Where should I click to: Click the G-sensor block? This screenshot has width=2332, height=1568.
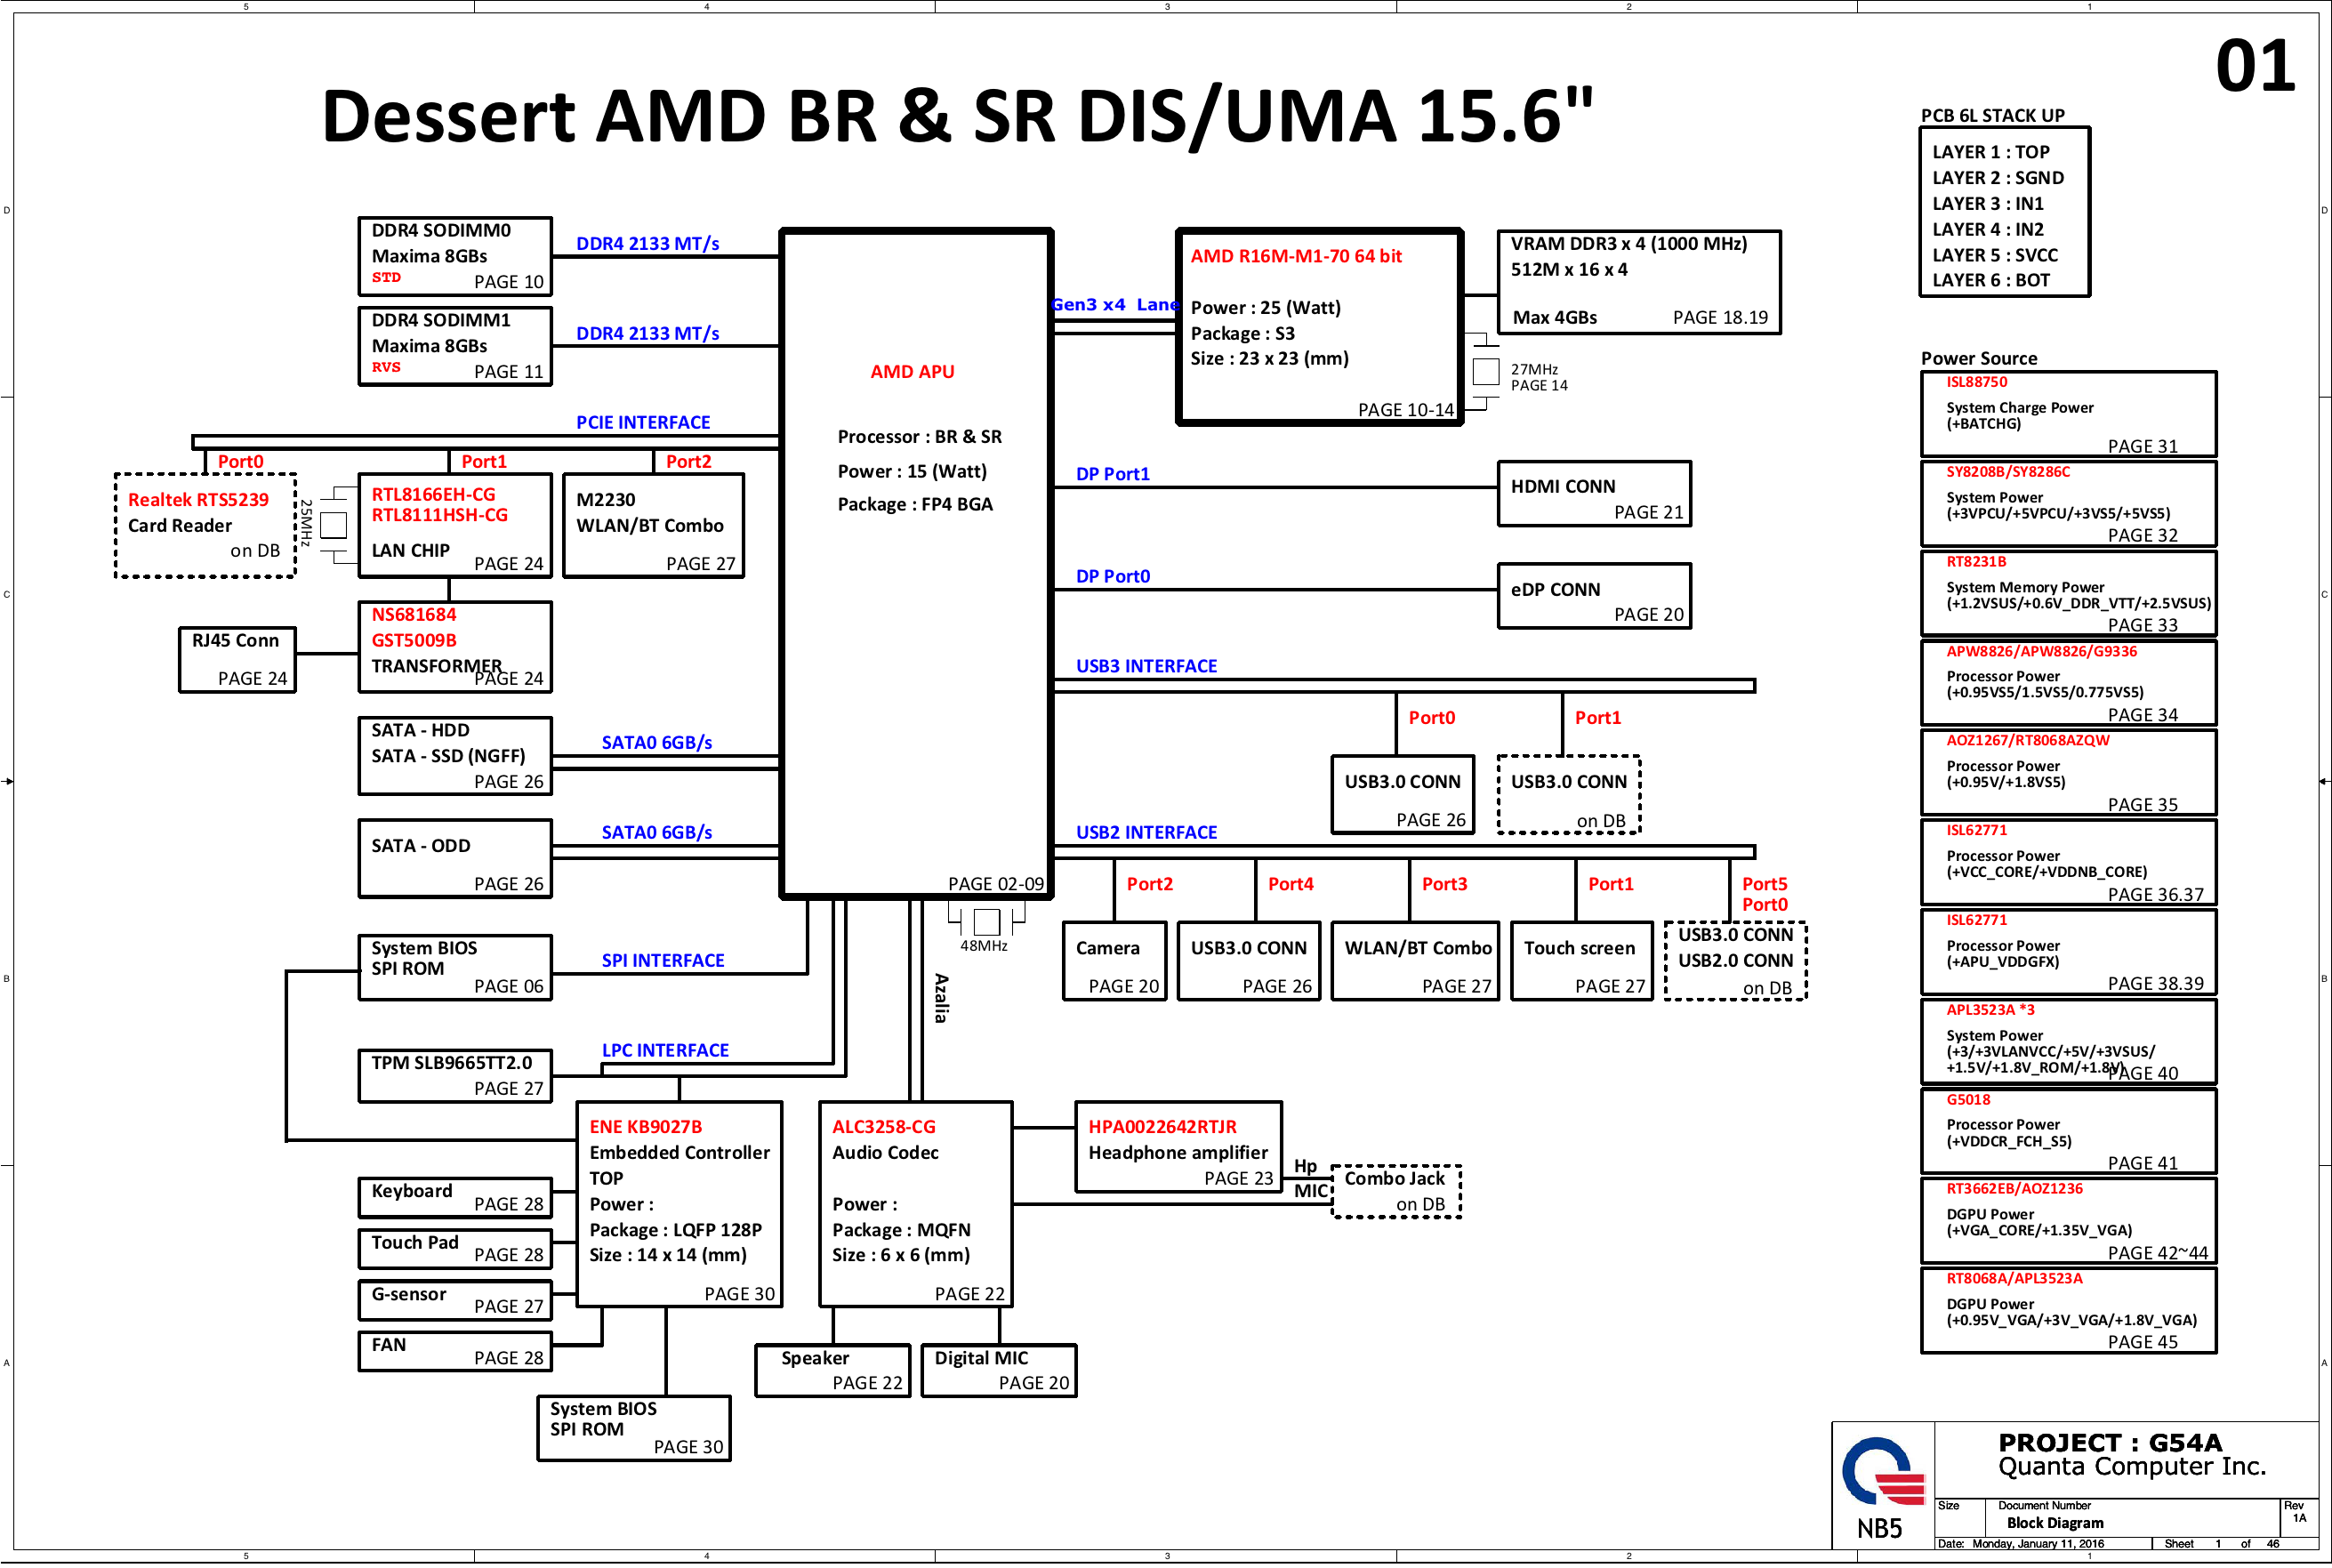point(455,1300)
